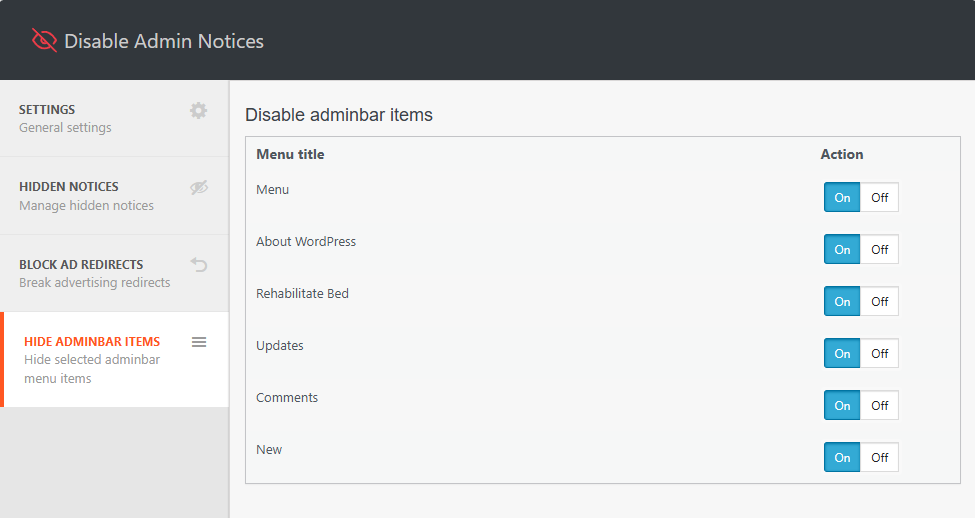
Task: Click the Block Ad Redirects undo arrow icon
Action: point(199,265)
